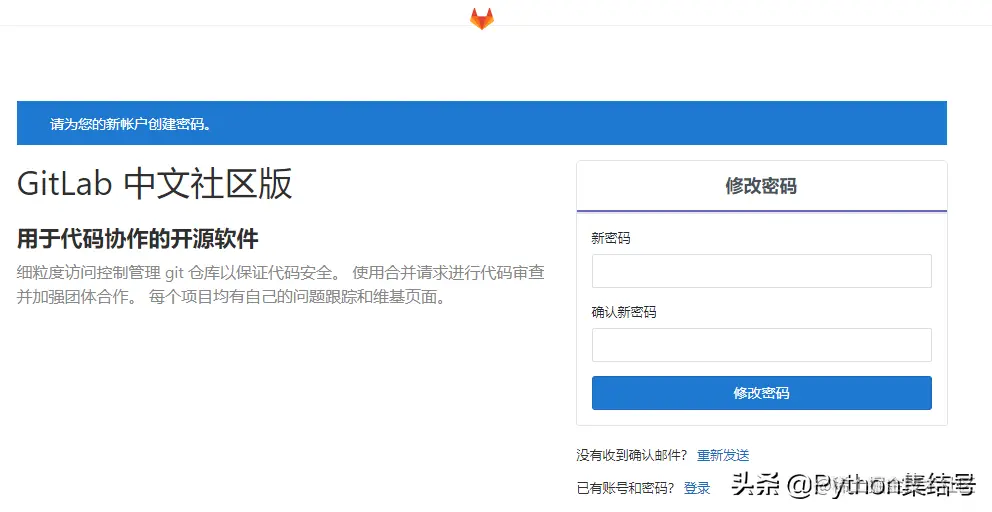Select the 修改密码 panel heading
The height and width of the screenshot is (512, 992).
coord(761,186)
